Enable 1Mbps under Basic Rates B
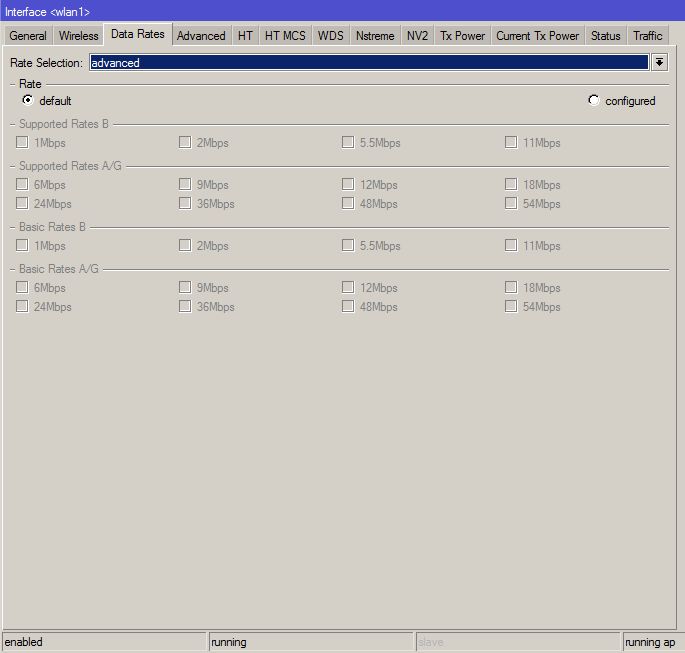The image size is (685, 653). coord(22,245)
